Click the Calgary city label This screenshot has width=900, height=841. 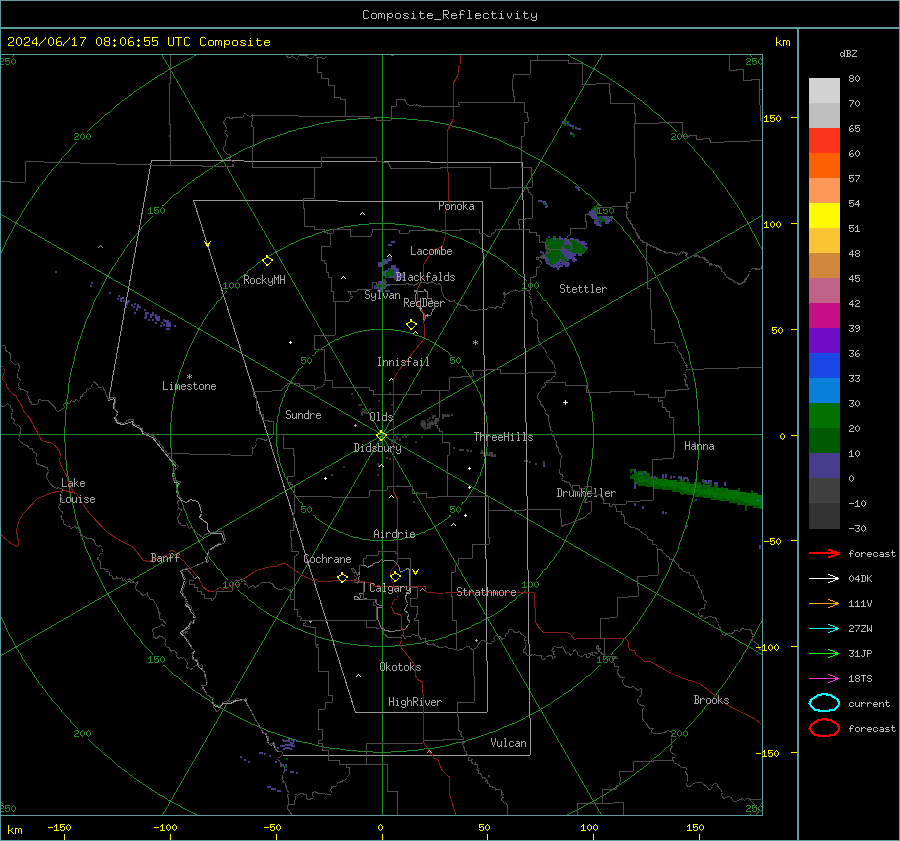point(390,588)
